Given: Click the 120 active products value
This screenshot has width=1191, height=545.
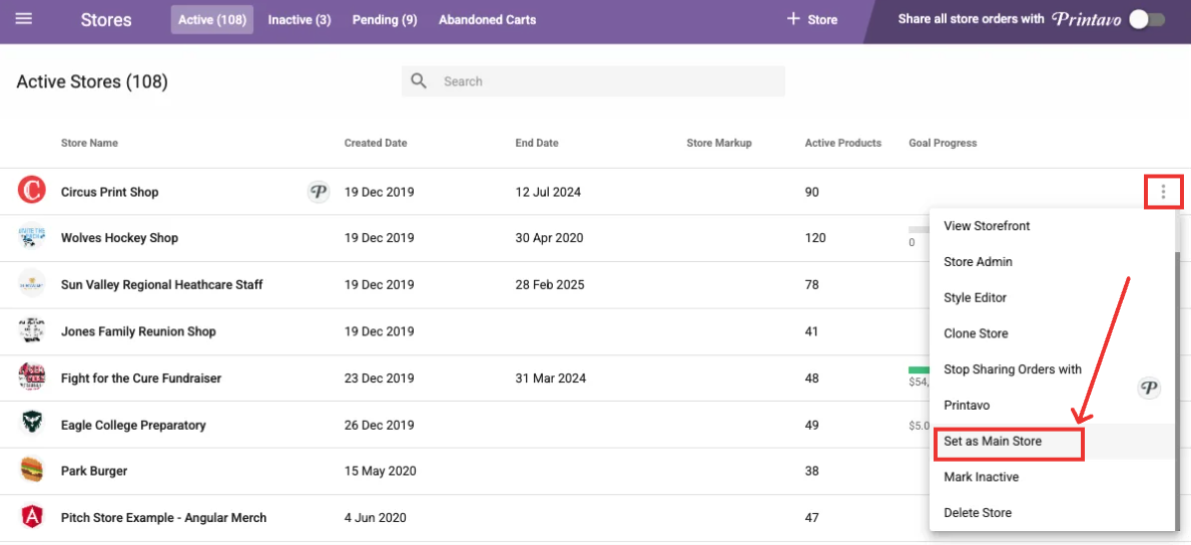Looking at the screenshot, I should click(x=815, y=238).
